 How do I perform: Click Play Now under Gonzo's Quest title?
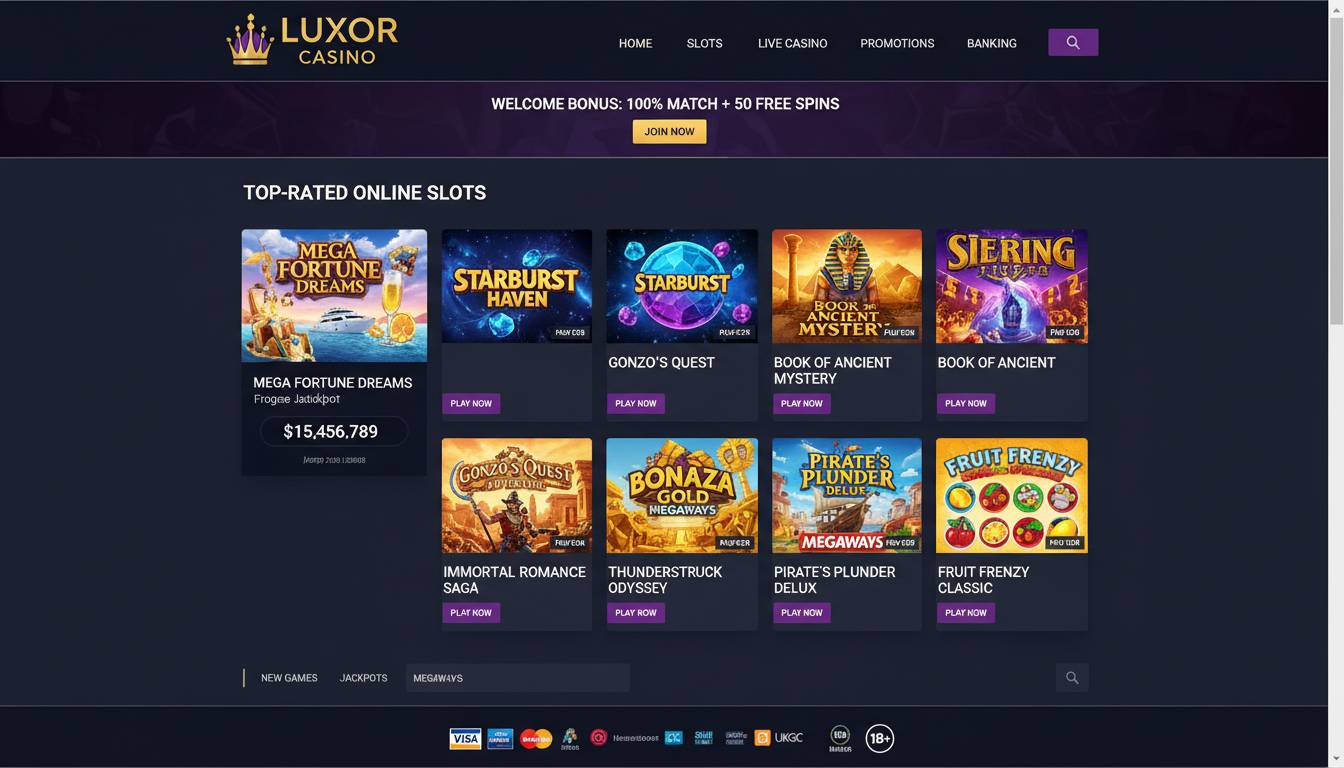pos(635,404)
